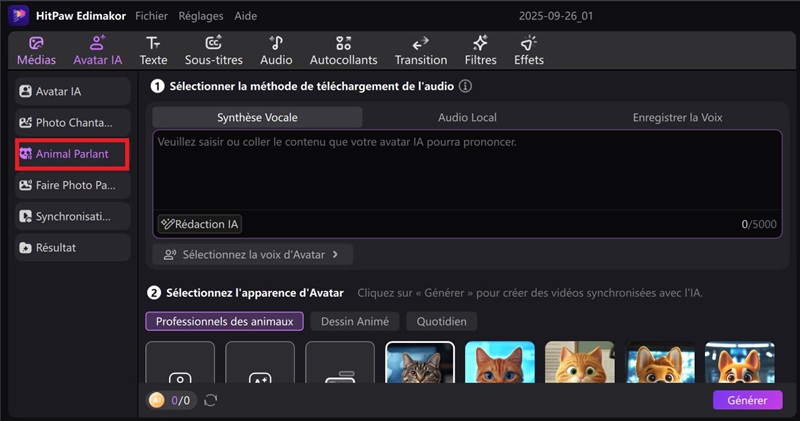Choose the corgi dog avatar
The width and height of the screenshot is (800, 421).
(740, 362)
